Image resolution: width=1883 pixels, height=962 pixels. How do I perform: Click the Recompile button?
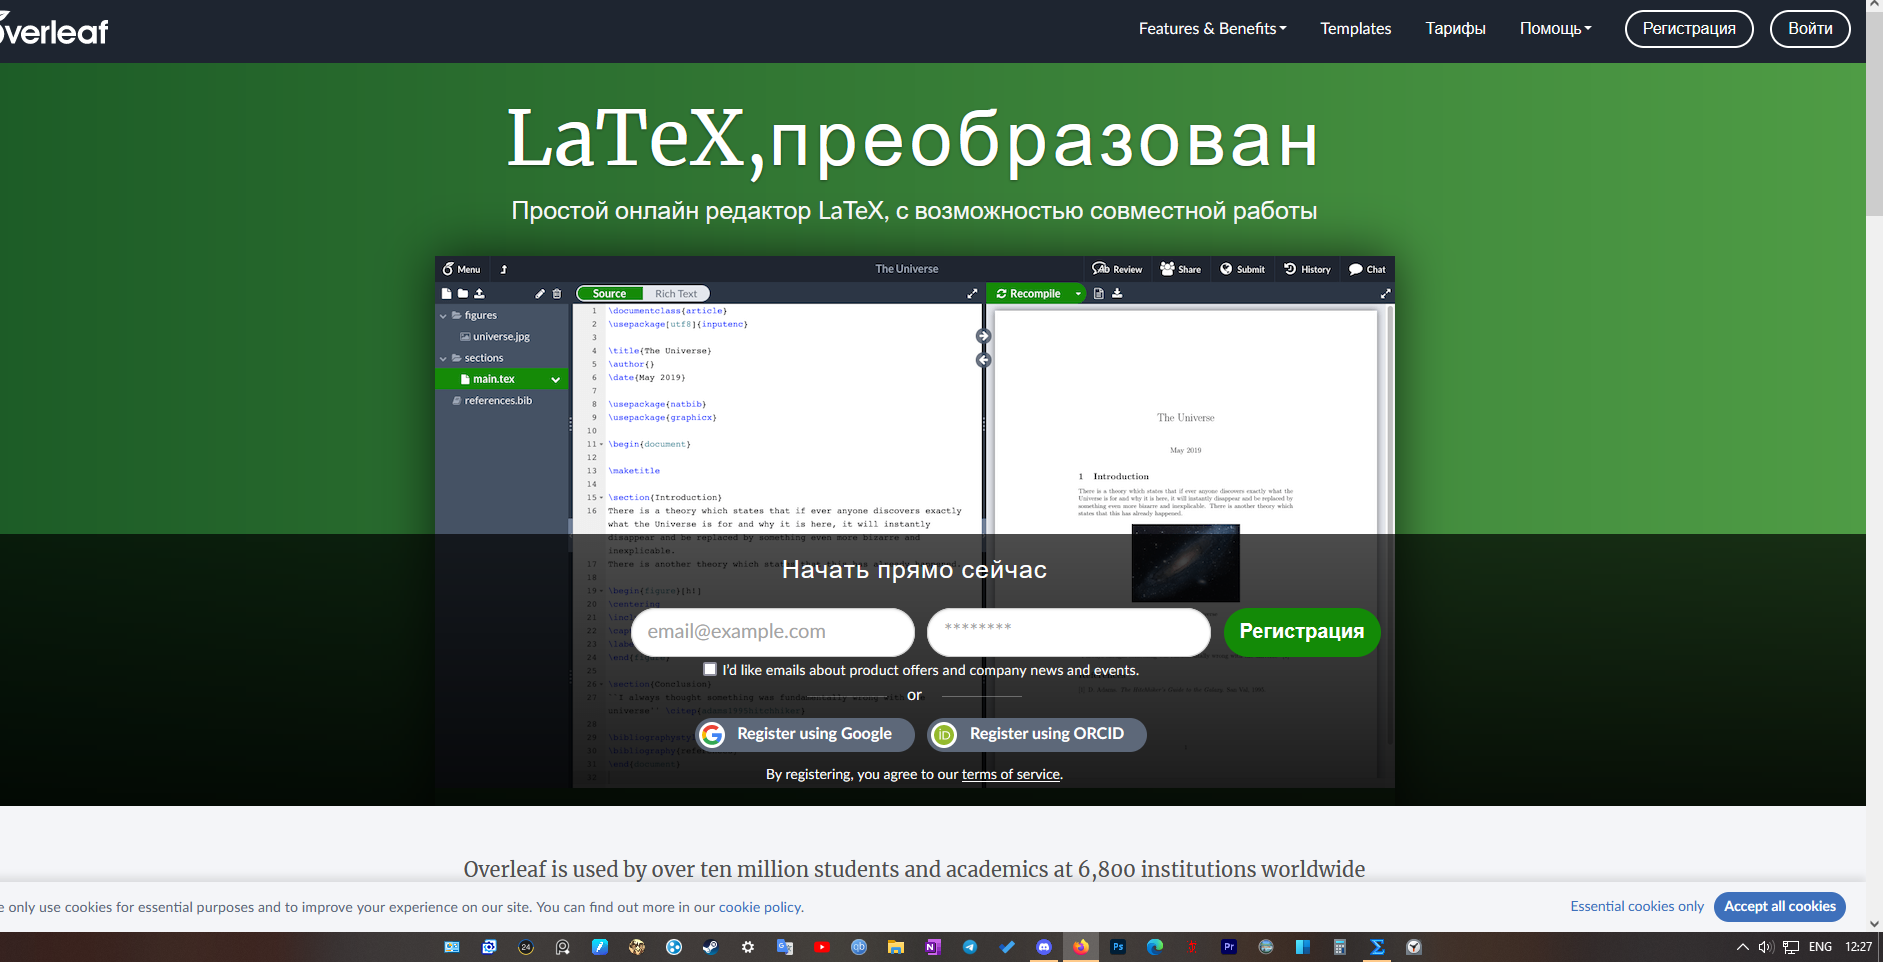tap(1028, 294)
